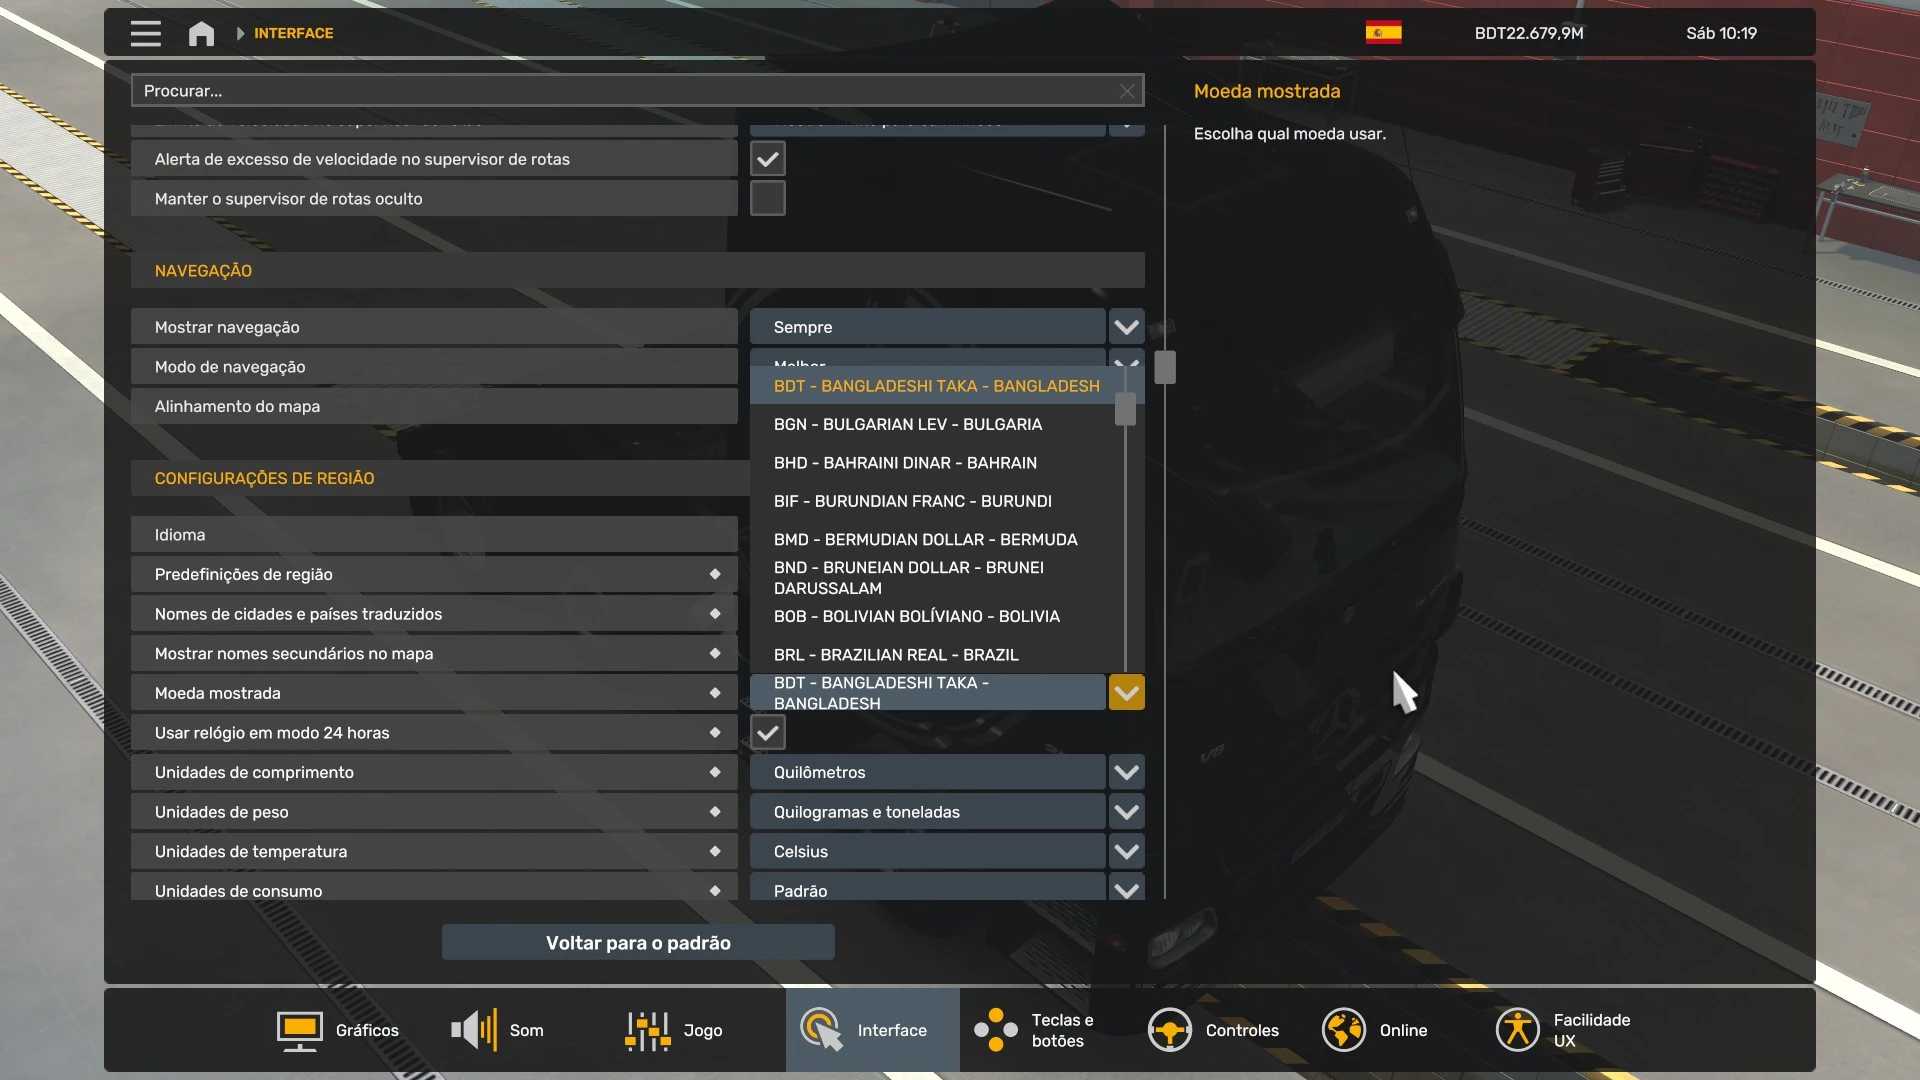Click Voltar para o padrão button

[x=638, y=943]
